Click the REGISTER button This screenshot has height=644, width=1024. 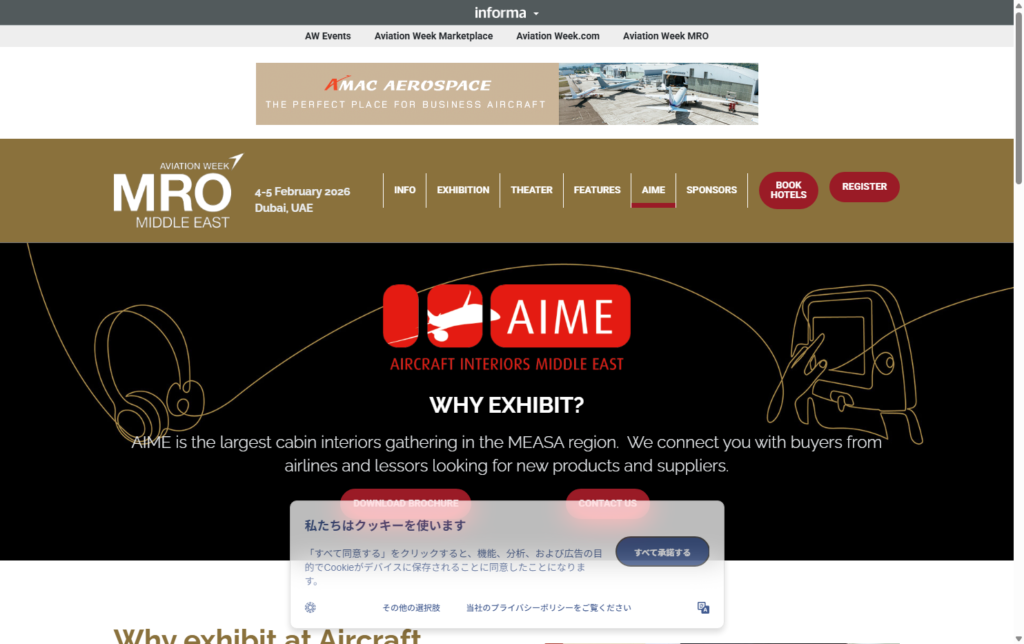(x=864, y=186)
